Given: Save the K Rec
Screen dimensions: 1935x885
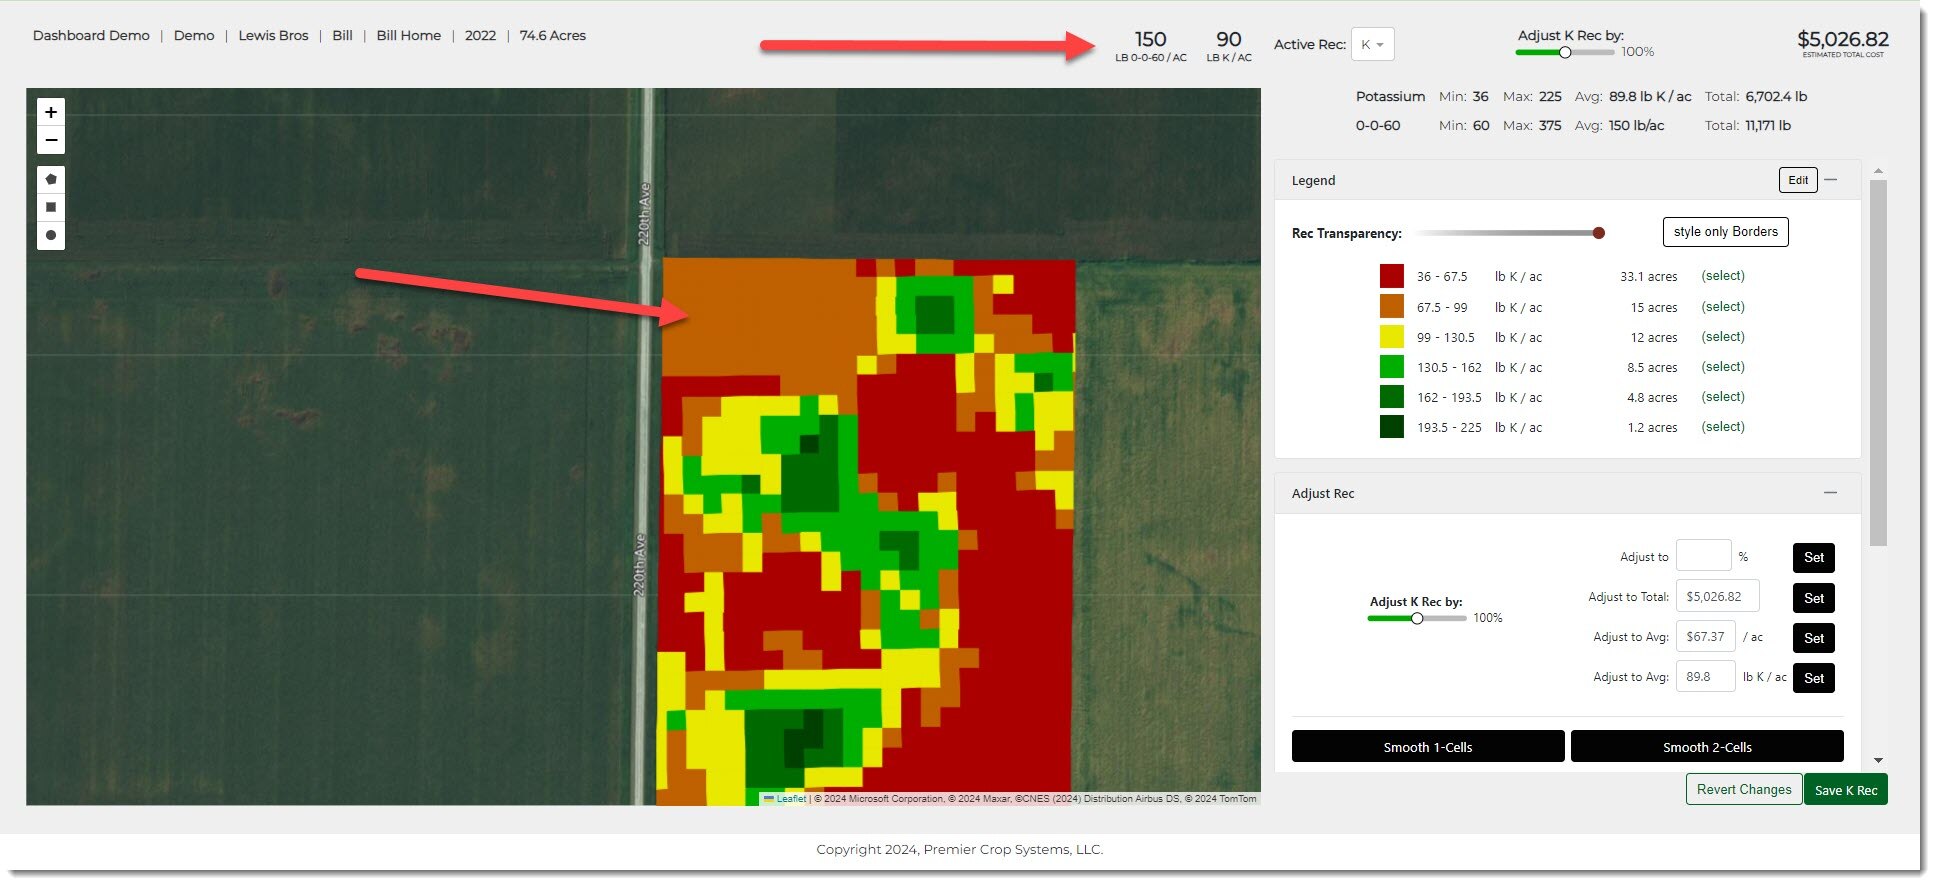Looking at the screenshot, I should pos(1845,790).
